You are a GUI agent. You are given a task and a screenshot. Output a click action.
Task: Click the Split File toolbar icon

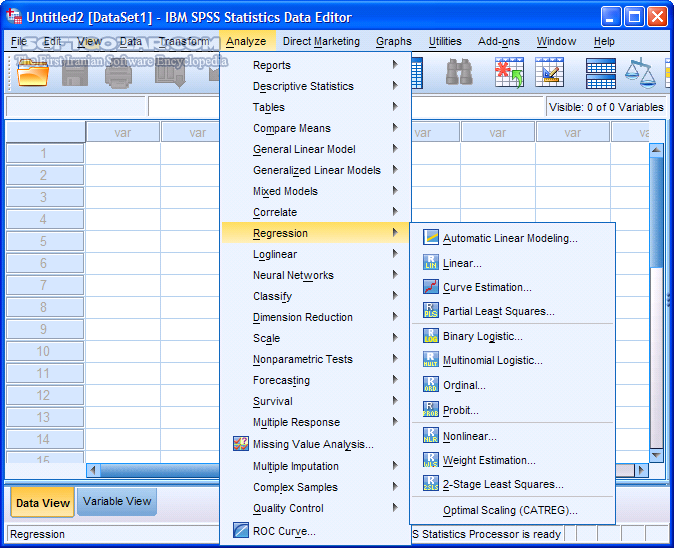(x=601, y=73)
